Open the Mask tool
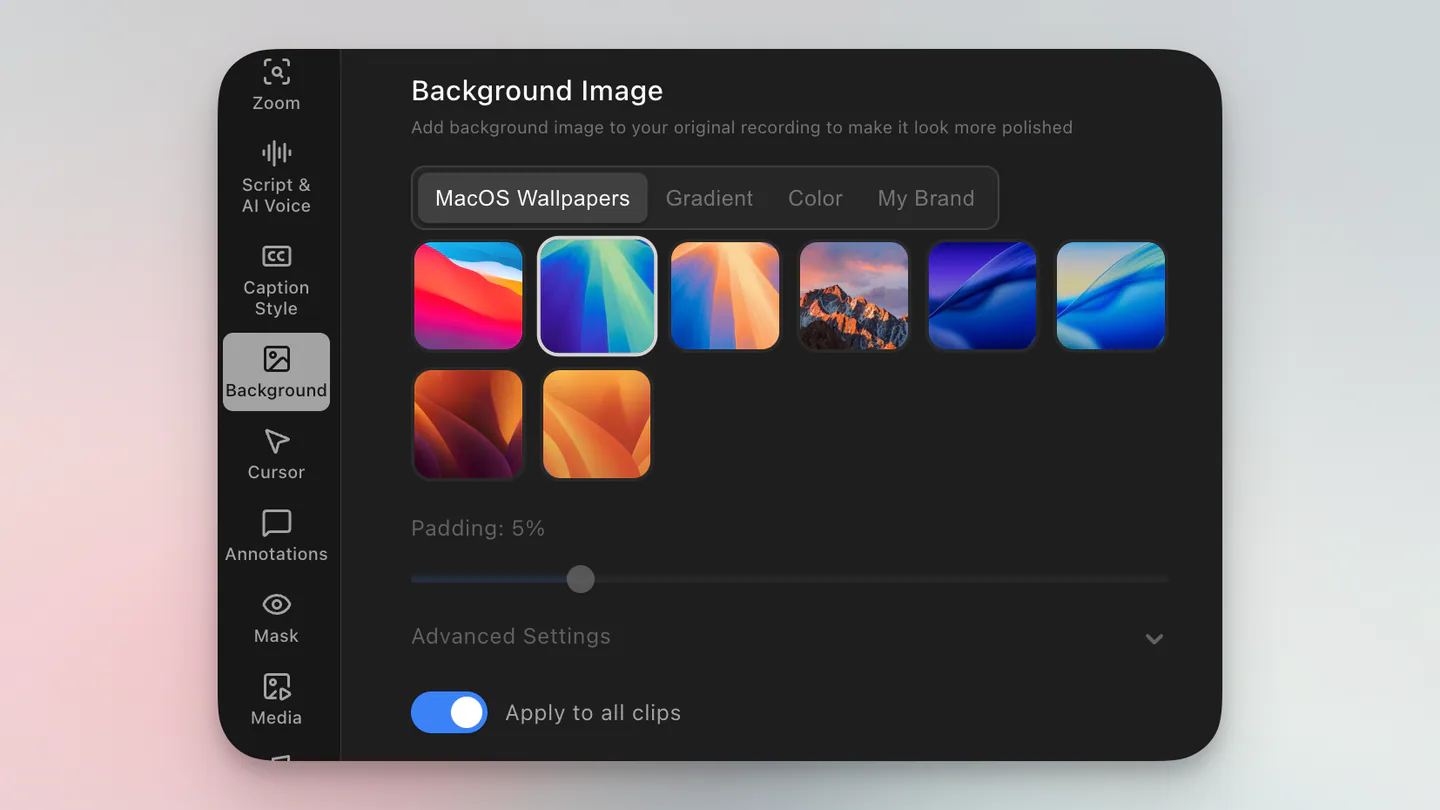 pyautogui.click(x=276, y=618)
